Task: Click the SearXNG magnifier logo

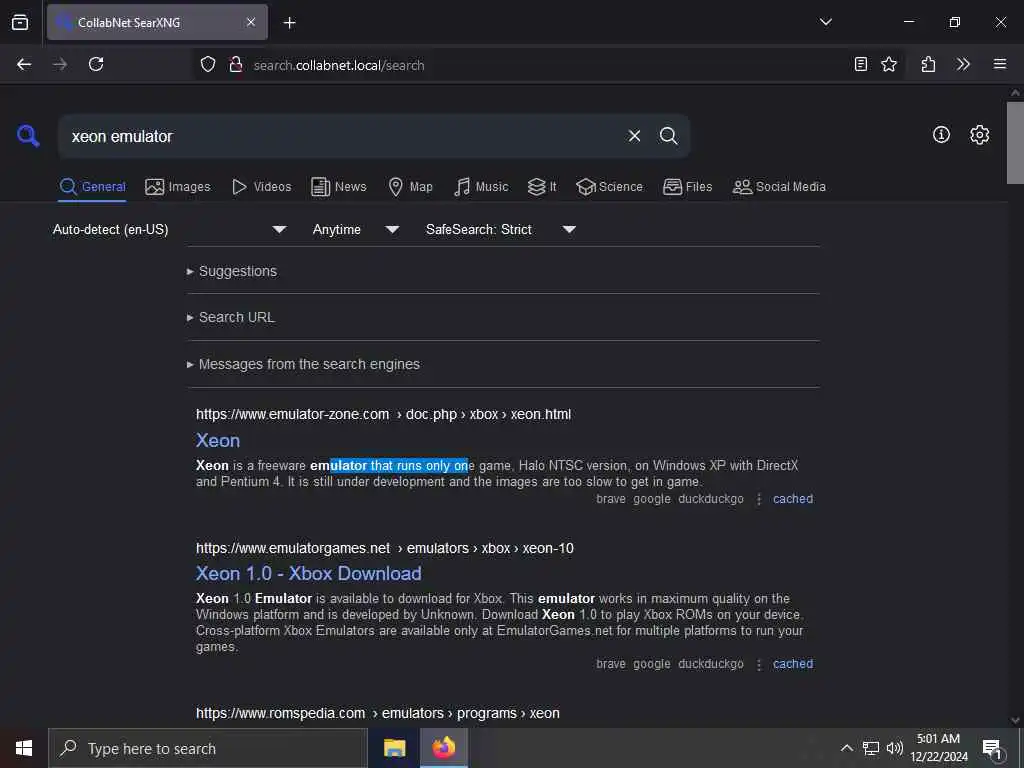Action: tap(28, 136)
